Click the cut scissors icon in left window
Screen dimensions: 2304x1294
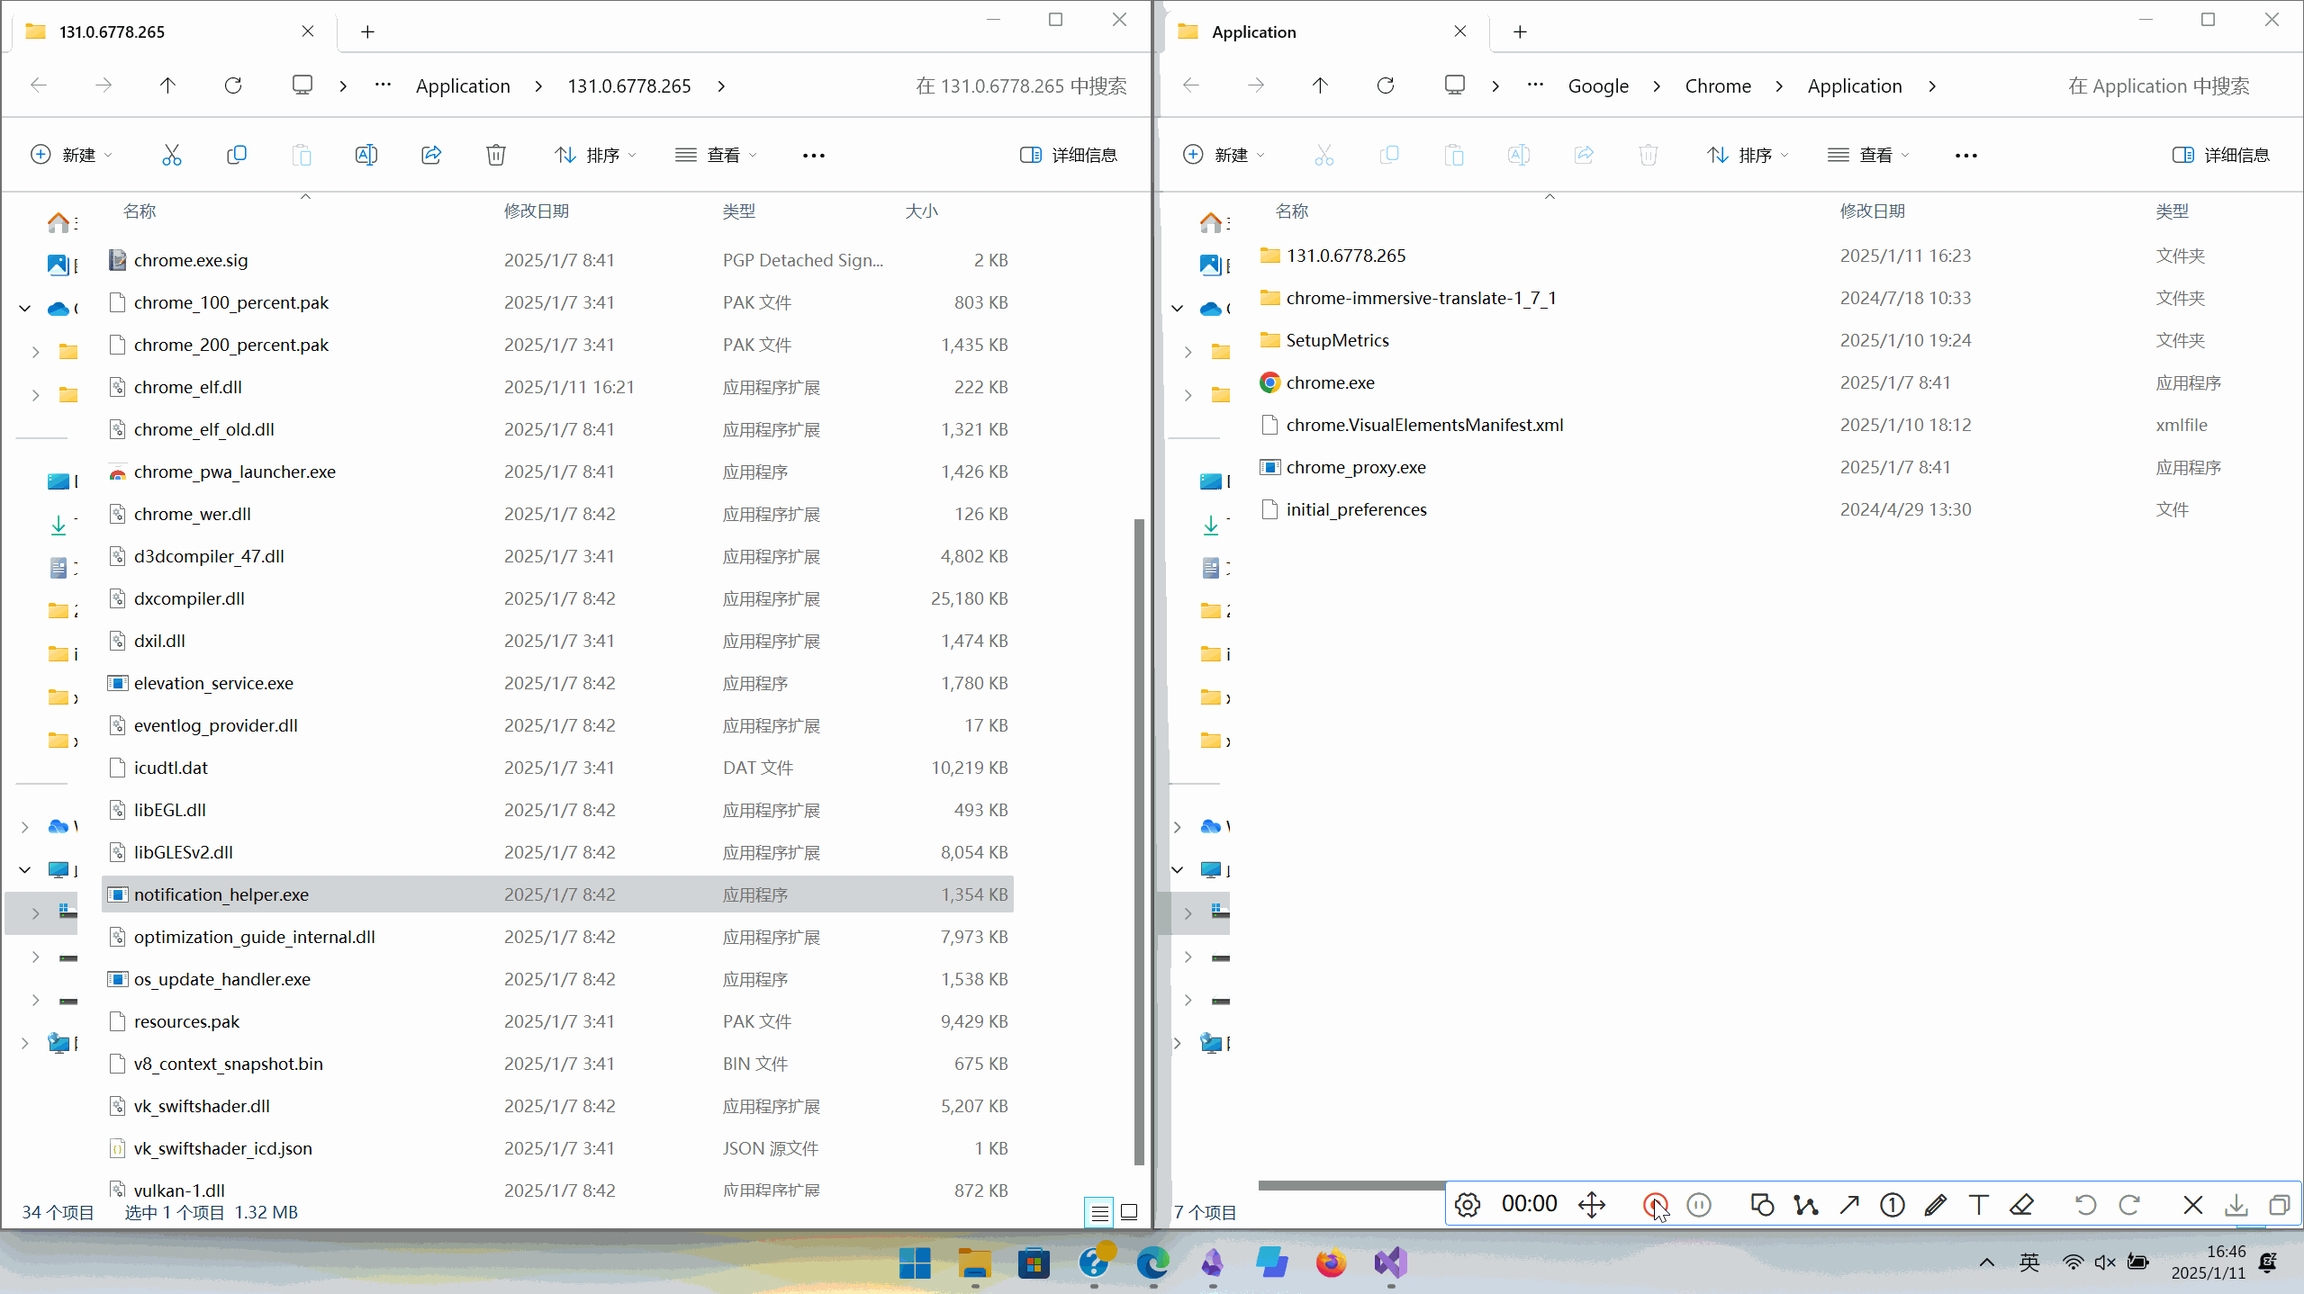pyautogui.click(x=171, y=155)
